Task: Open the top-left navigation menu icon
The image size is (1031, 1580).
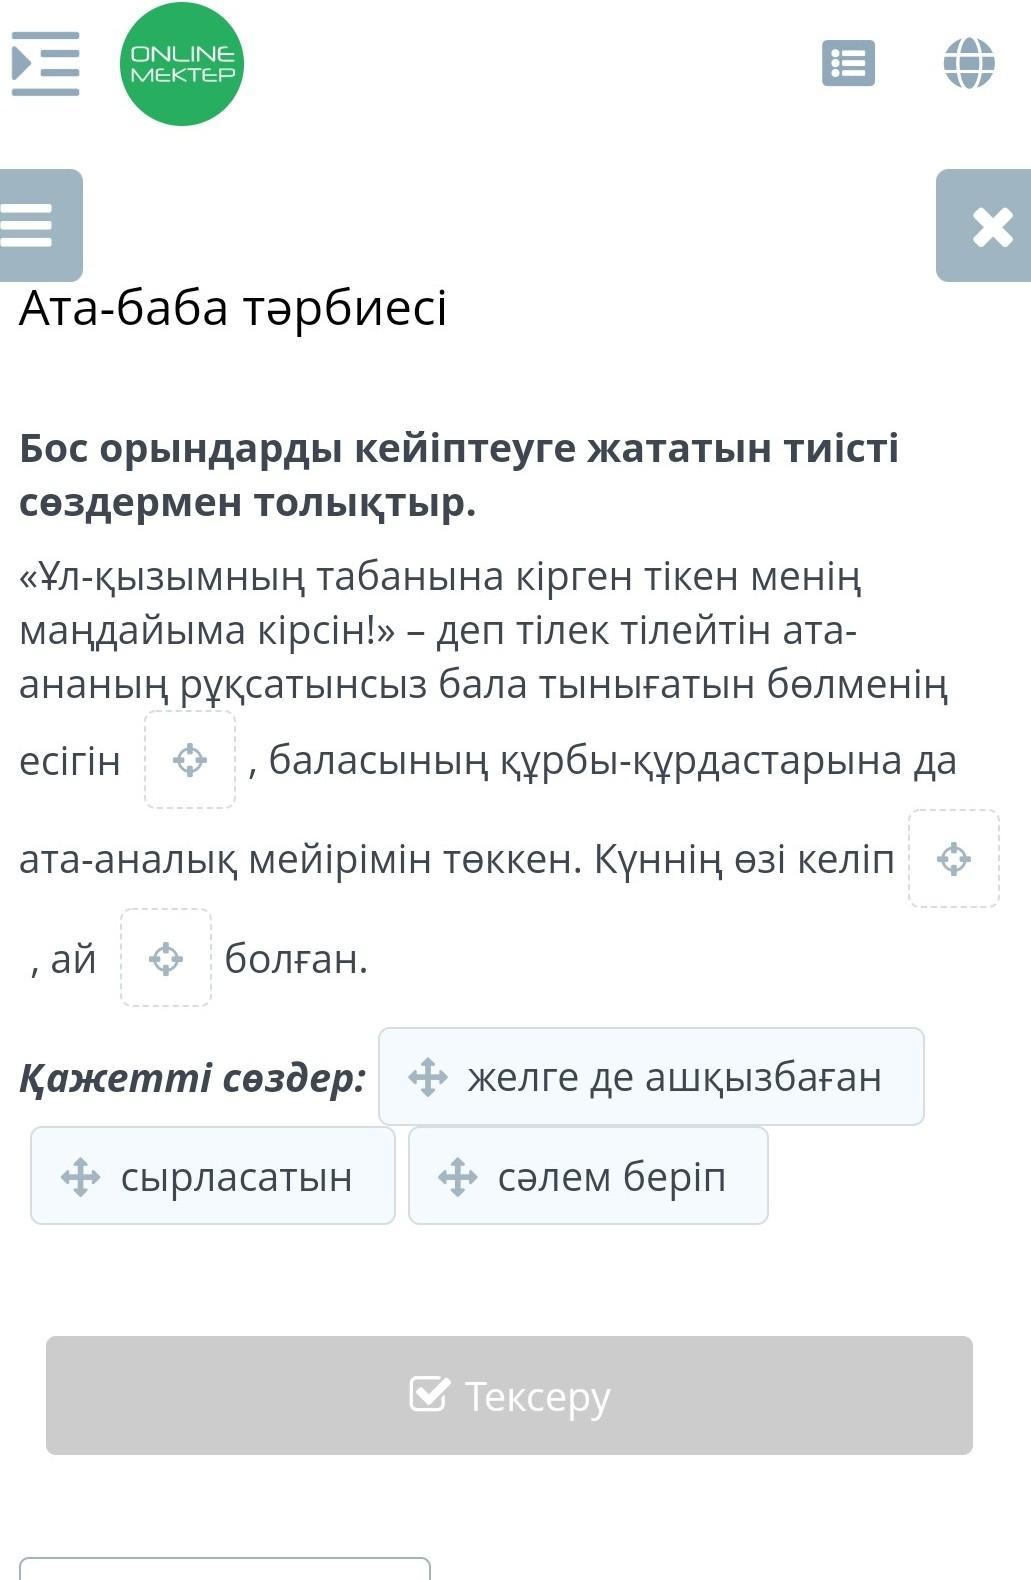Action: (x=45, y=63)
